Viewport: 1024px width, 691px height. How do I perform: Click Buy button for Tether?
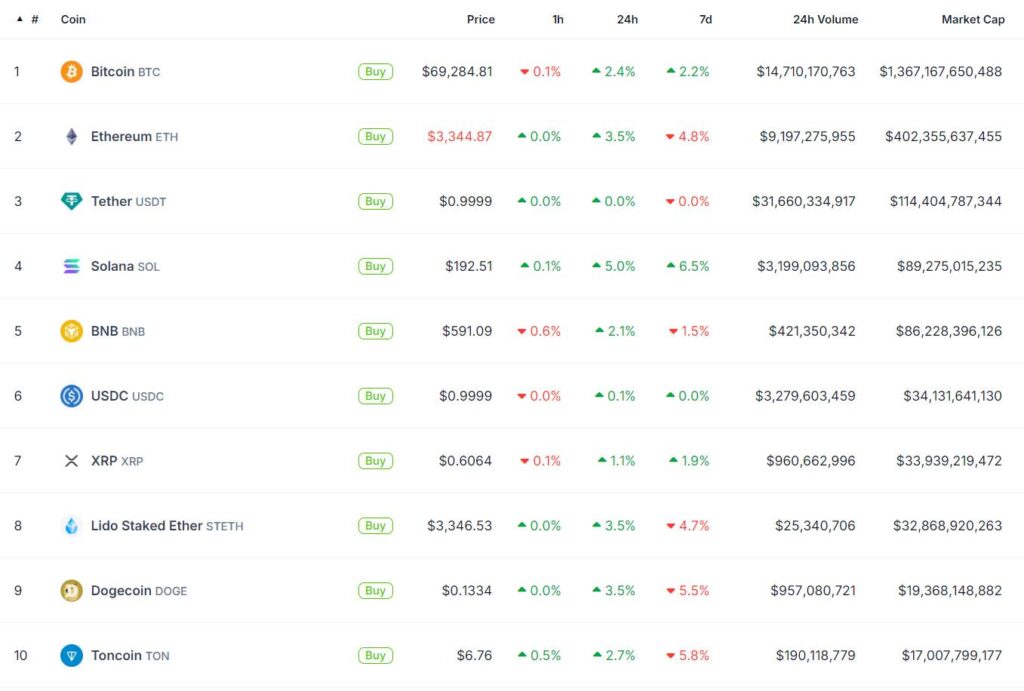pyautogui.click(x=376, y=201)
